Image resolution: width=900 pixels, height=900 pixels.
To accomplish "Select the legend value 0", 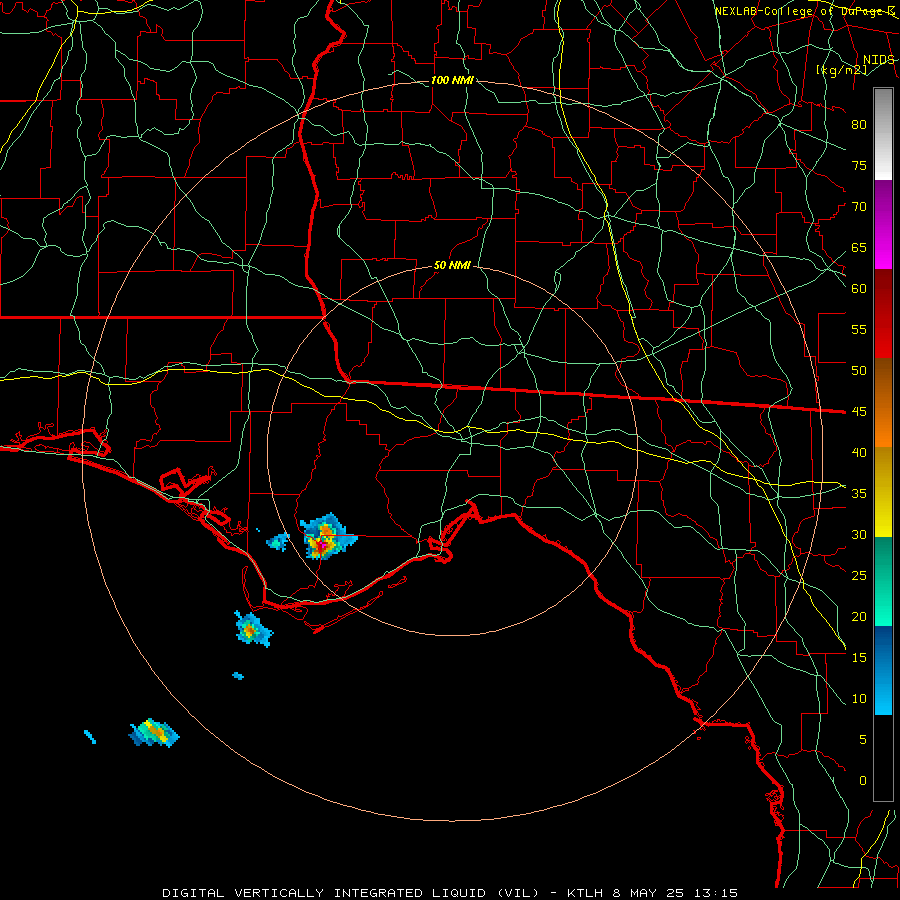I will 863,781.
